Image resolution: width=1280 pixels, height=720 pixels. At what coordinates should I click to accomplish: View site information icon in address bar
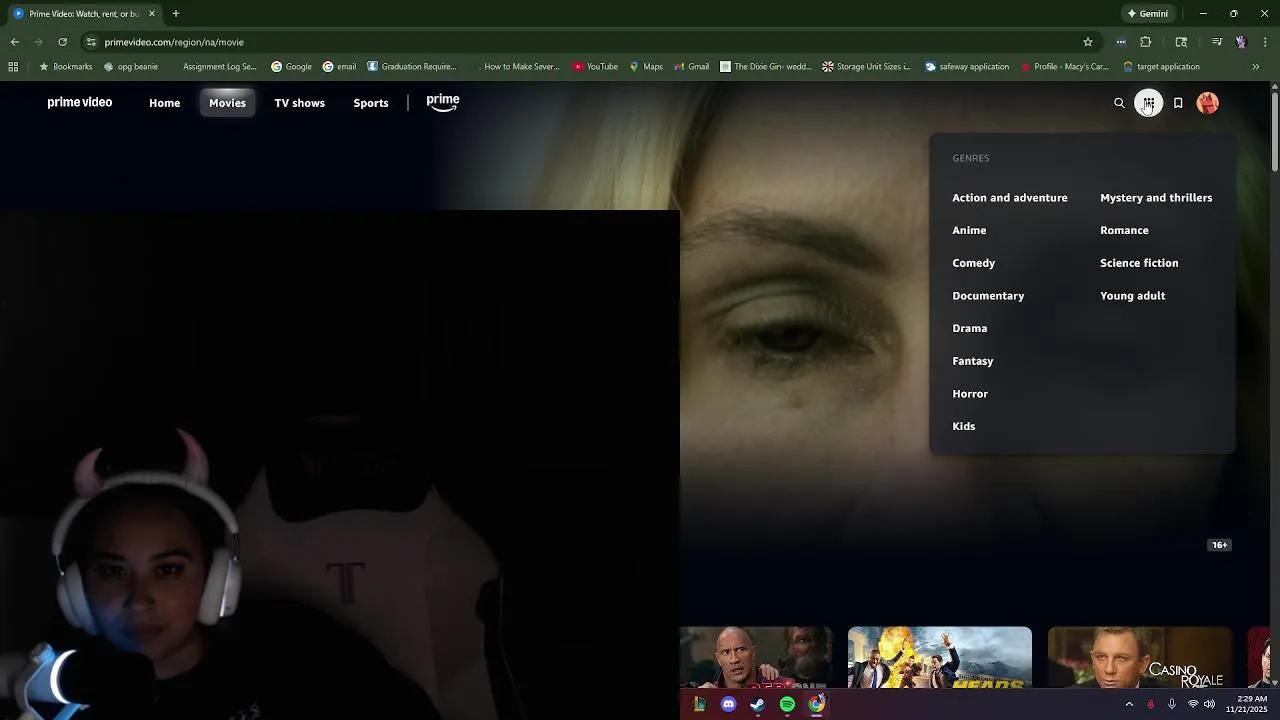[91, 42]
